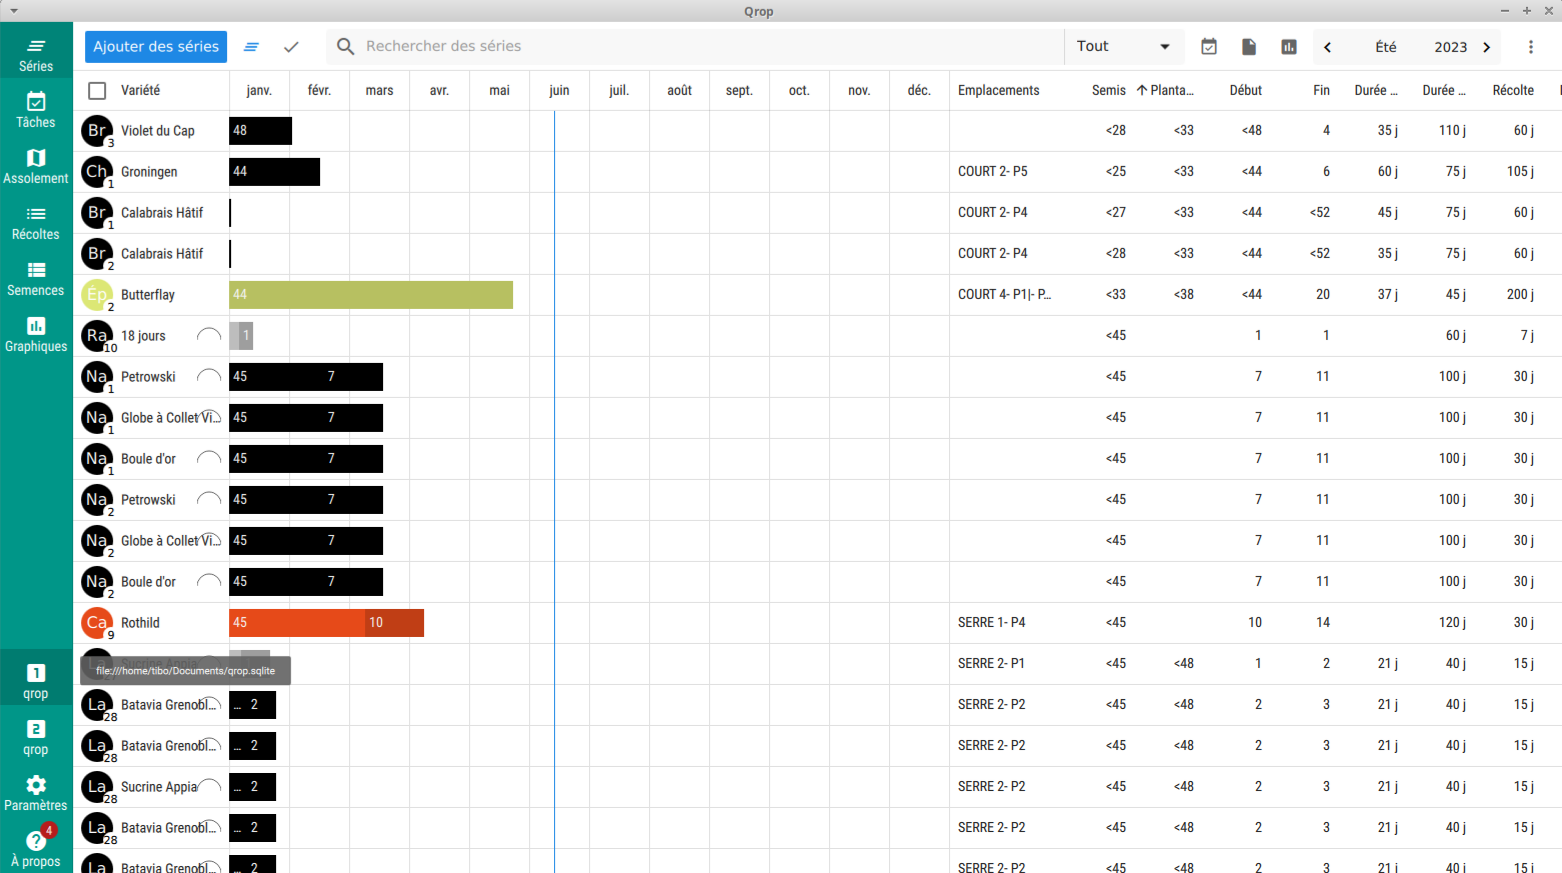The width and height of the screenshot is (1562, 873).
Task: Toggle sort on the Planta column
Action: pos(1168,90)
